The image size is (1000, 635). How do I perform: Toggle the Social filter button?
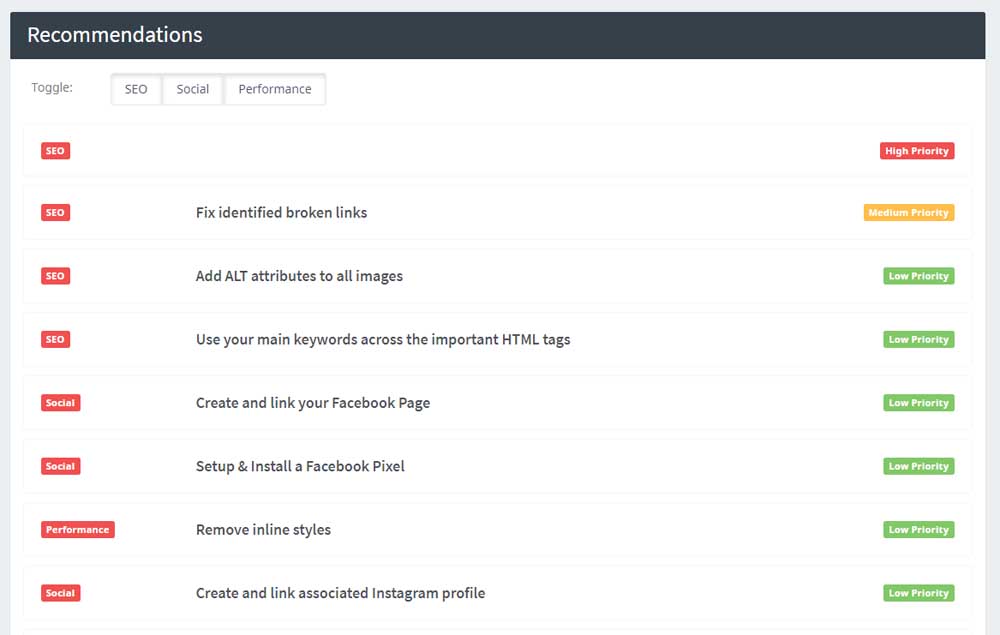tap(193, 89)
